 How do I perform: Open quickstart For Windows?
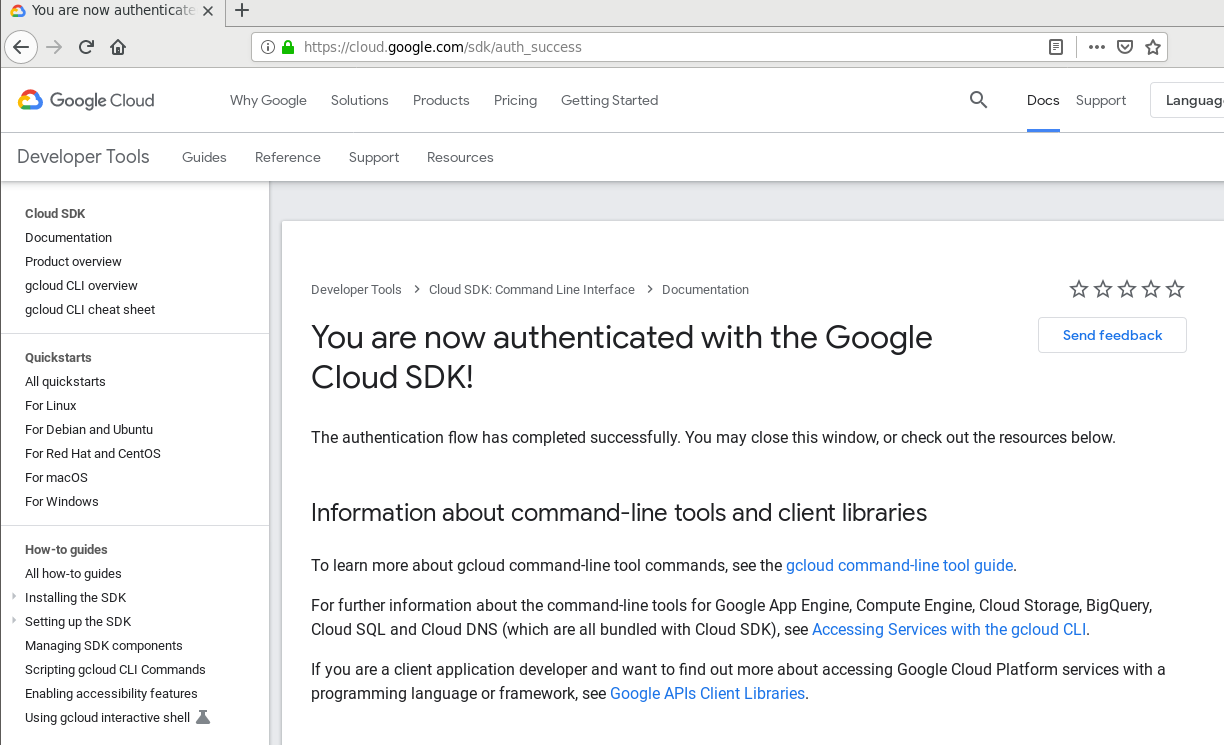[x=62, y=501]
